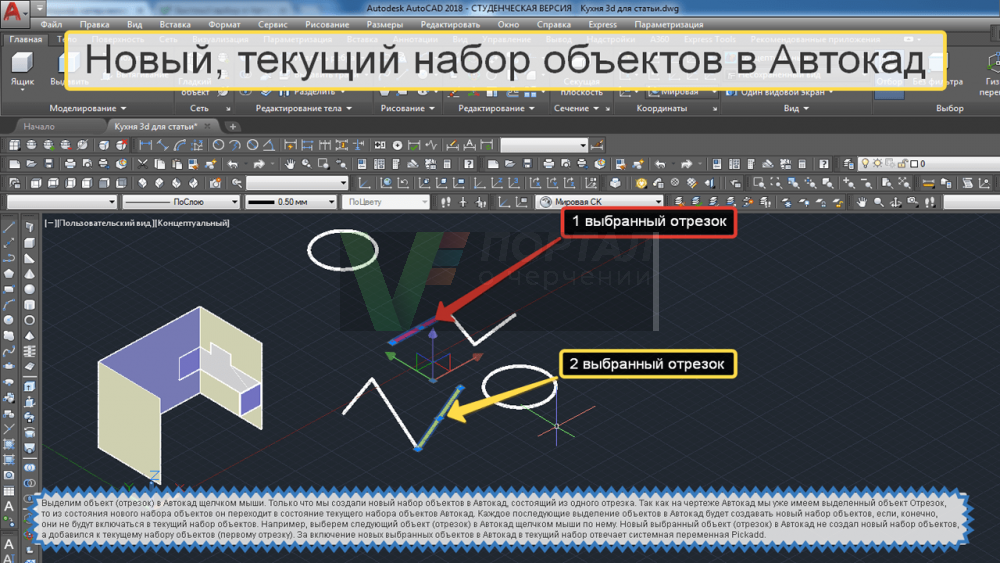Click the Box (Ящик) modeling tool
Viewport: 1000px width, 563px height.
[22, 72]
